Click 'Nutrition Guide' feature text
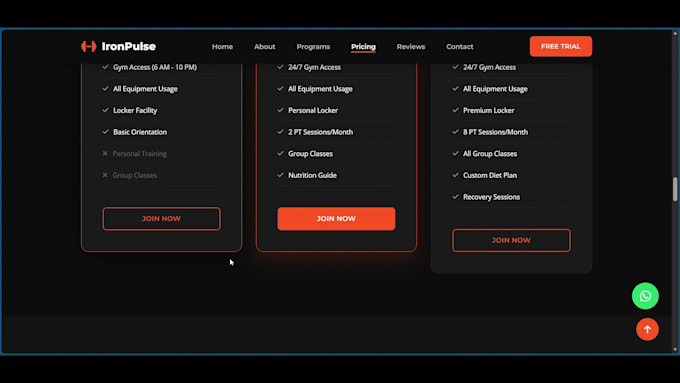The image size is (680, 383). point(312,175)
